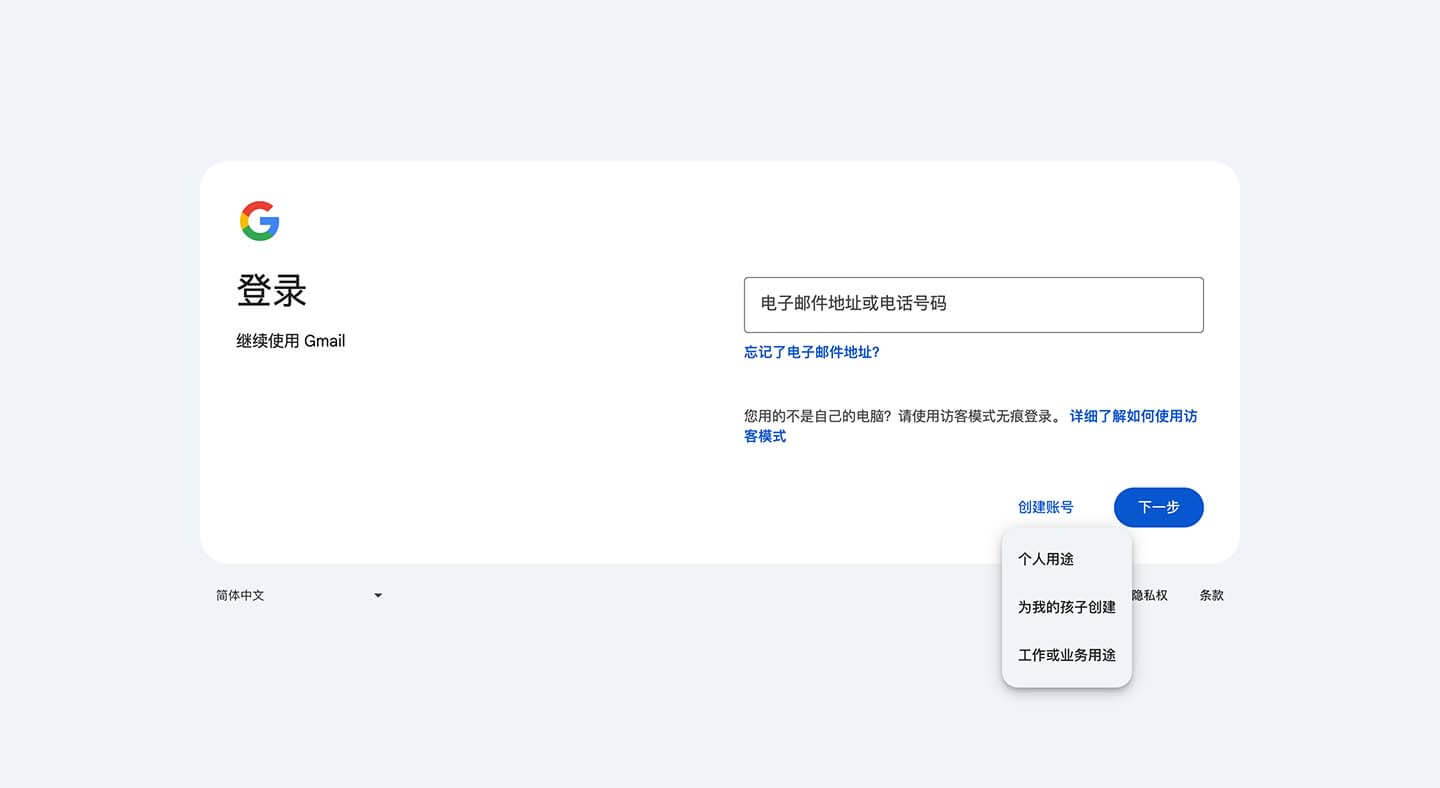This screenshot has width=1440, height=788.
Task: Select 个人用途 from the menu
Action: pos(1067,559)
